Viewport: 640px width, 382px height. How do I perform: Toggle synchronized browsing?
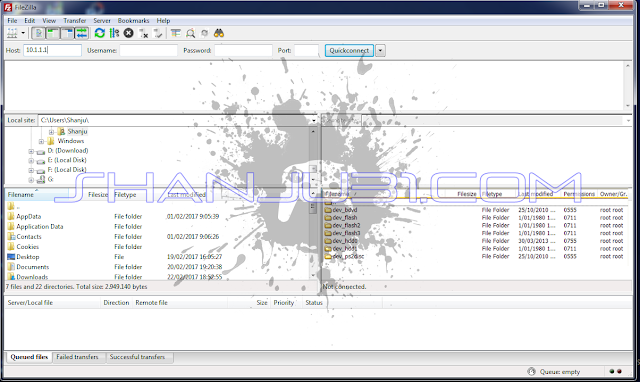(204, 33)
